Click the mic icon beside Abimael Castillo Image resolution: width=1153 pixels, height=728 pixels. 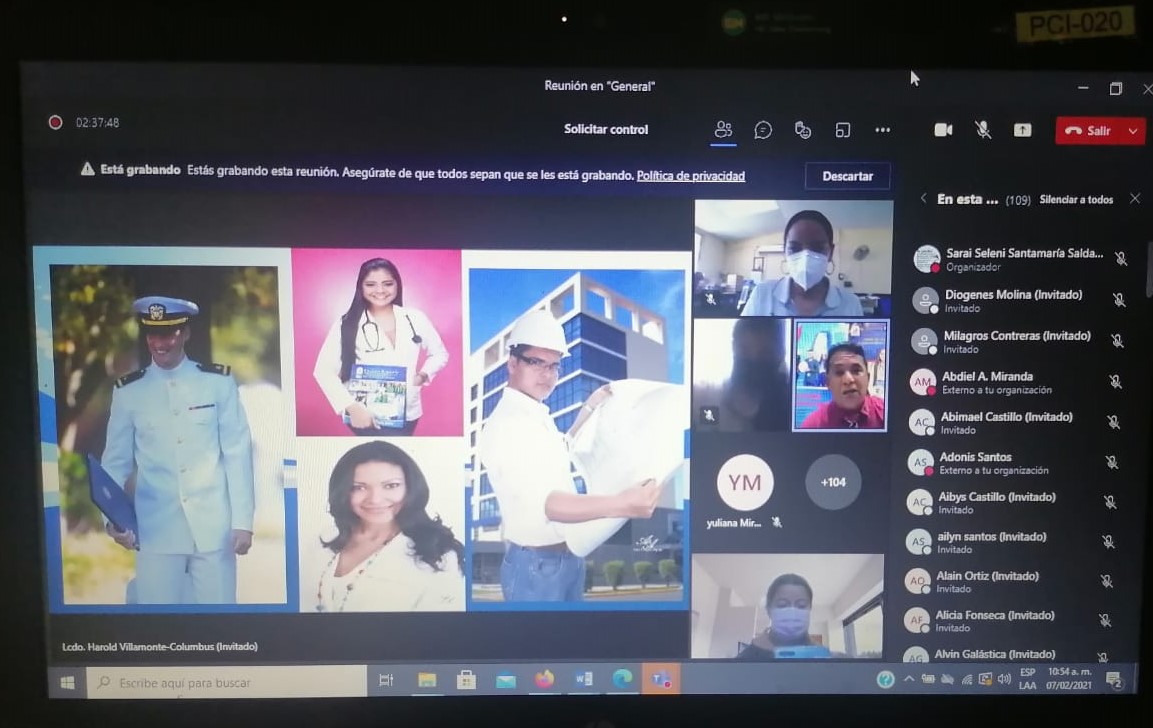[1113, 422]
